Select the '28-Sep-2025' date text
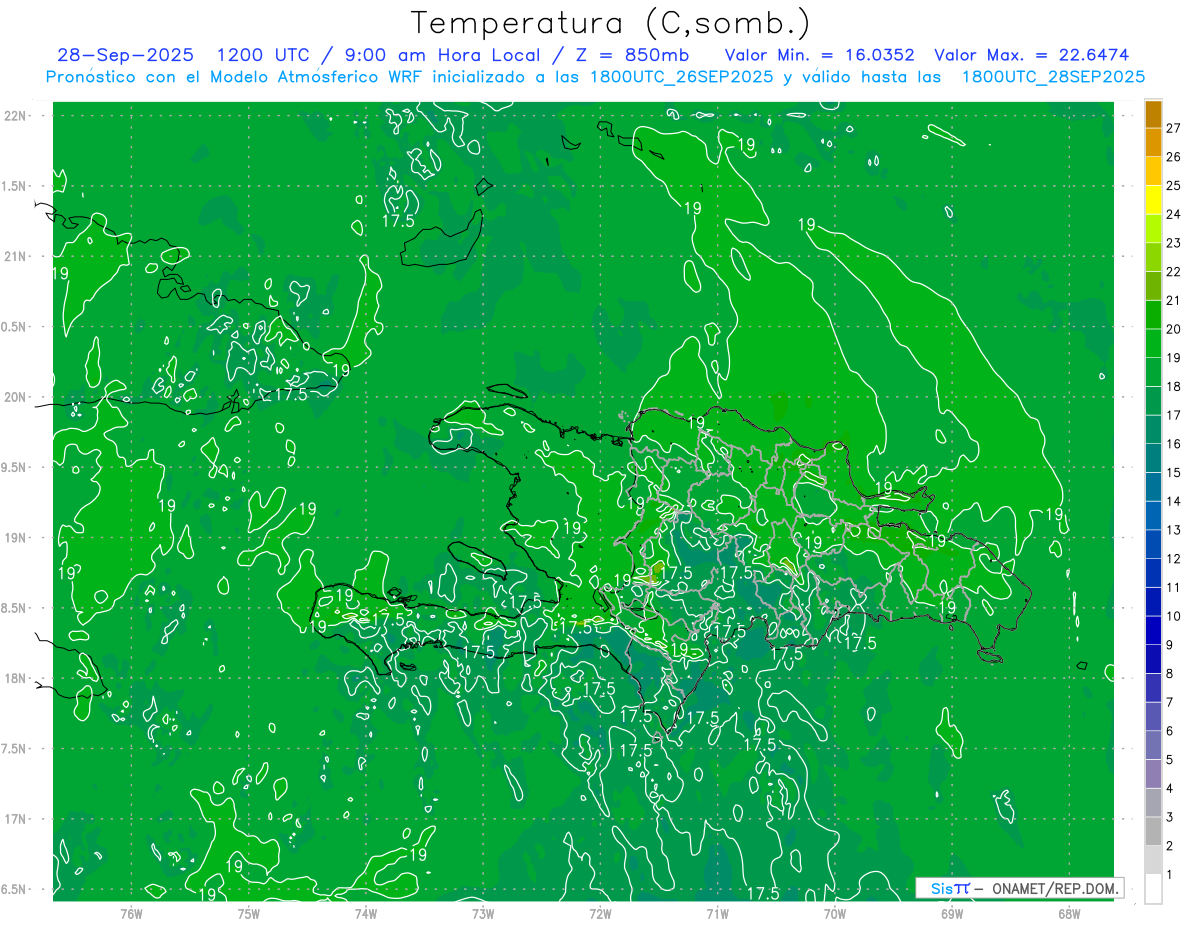The height and width of the screenshot is (927, 1200). (126, 55)
